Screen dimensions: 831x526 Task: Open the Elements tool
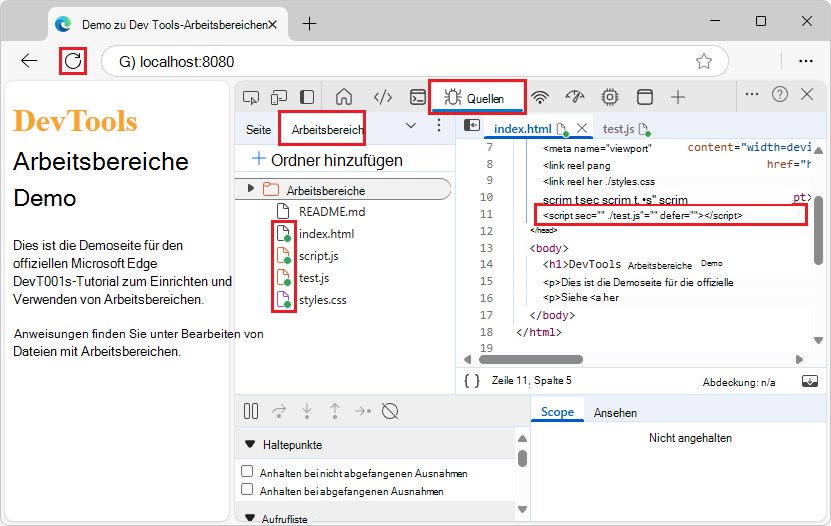pos(383,97)
